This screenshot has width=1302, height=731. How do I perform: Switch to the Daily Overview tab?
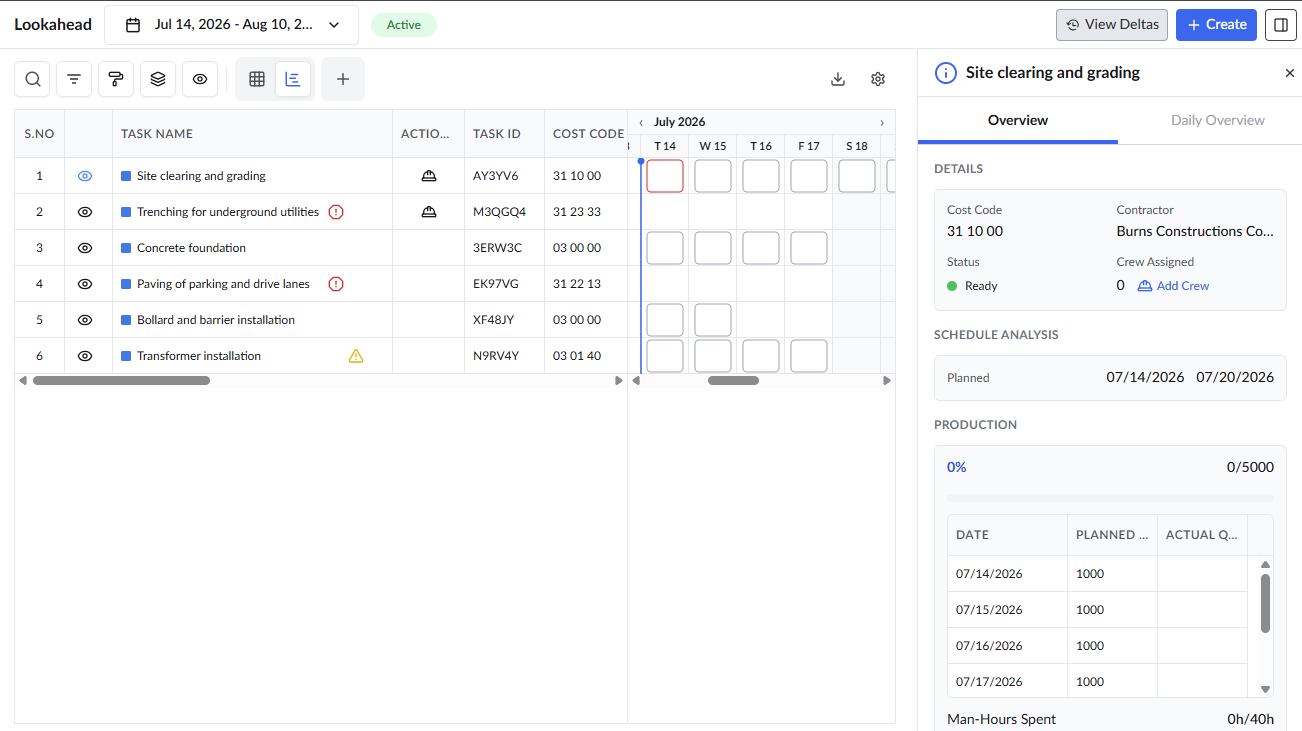point(1218,120)
